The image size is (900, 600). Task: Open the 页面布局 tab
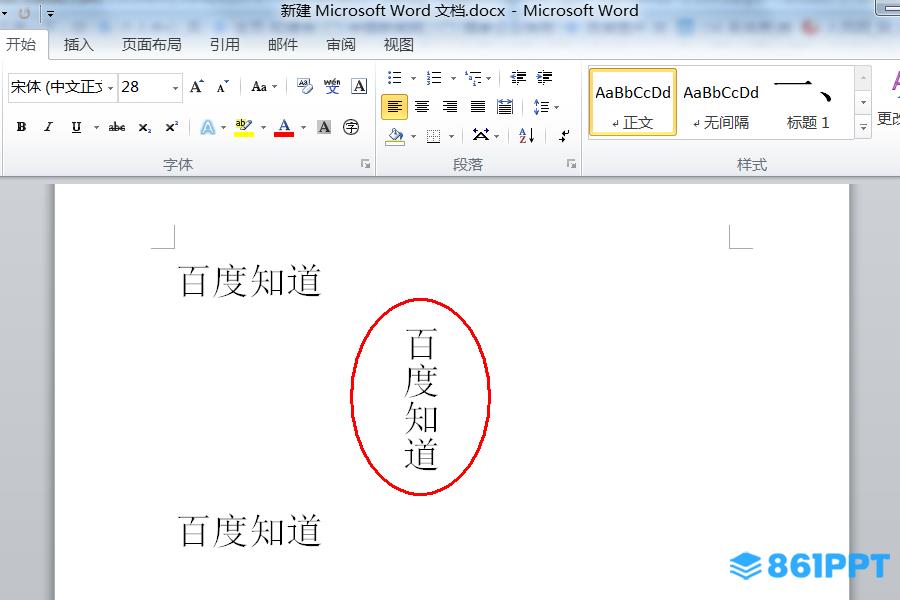[152, 44]
